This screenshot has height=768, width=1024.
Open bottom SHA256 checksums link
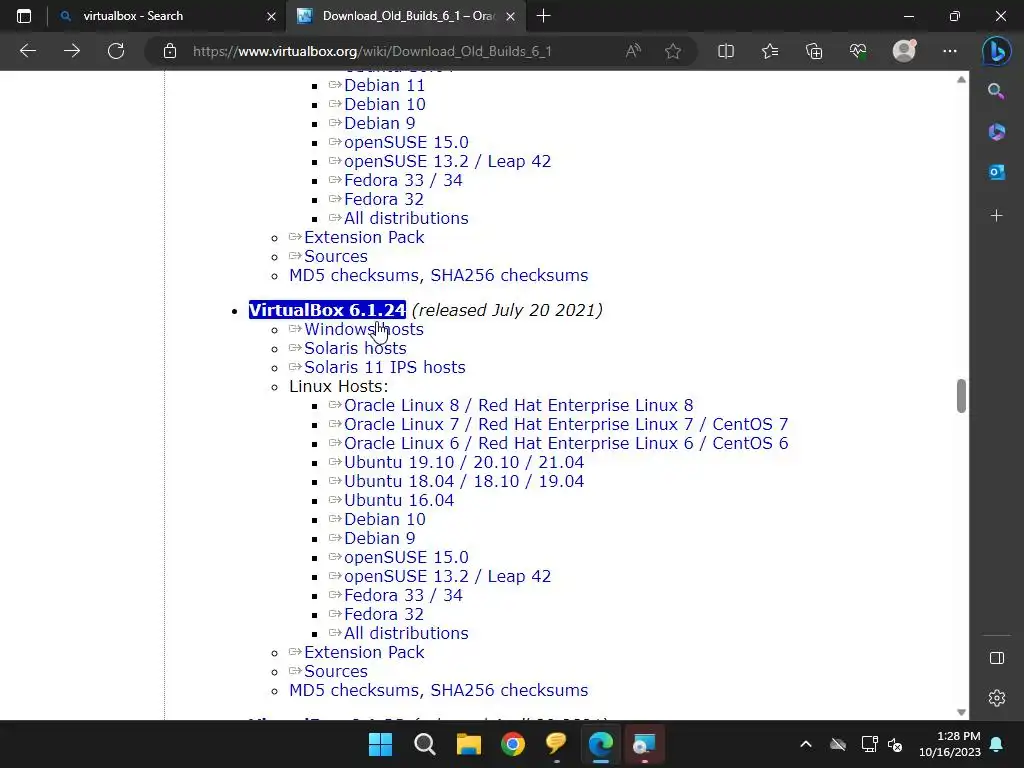click(509, 690)
